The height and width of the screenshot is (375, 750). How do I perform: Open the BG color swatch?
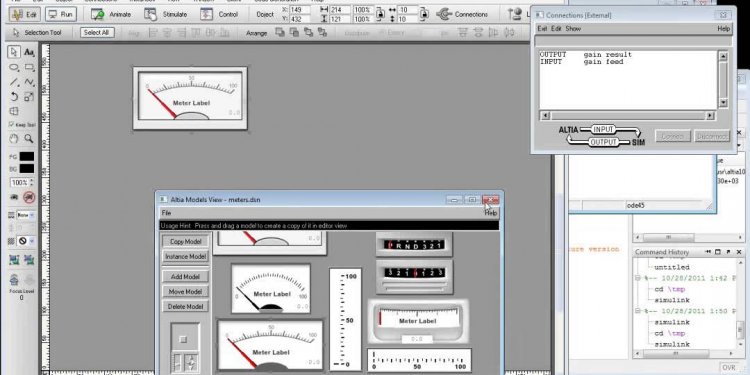click(x=27, y=168)
